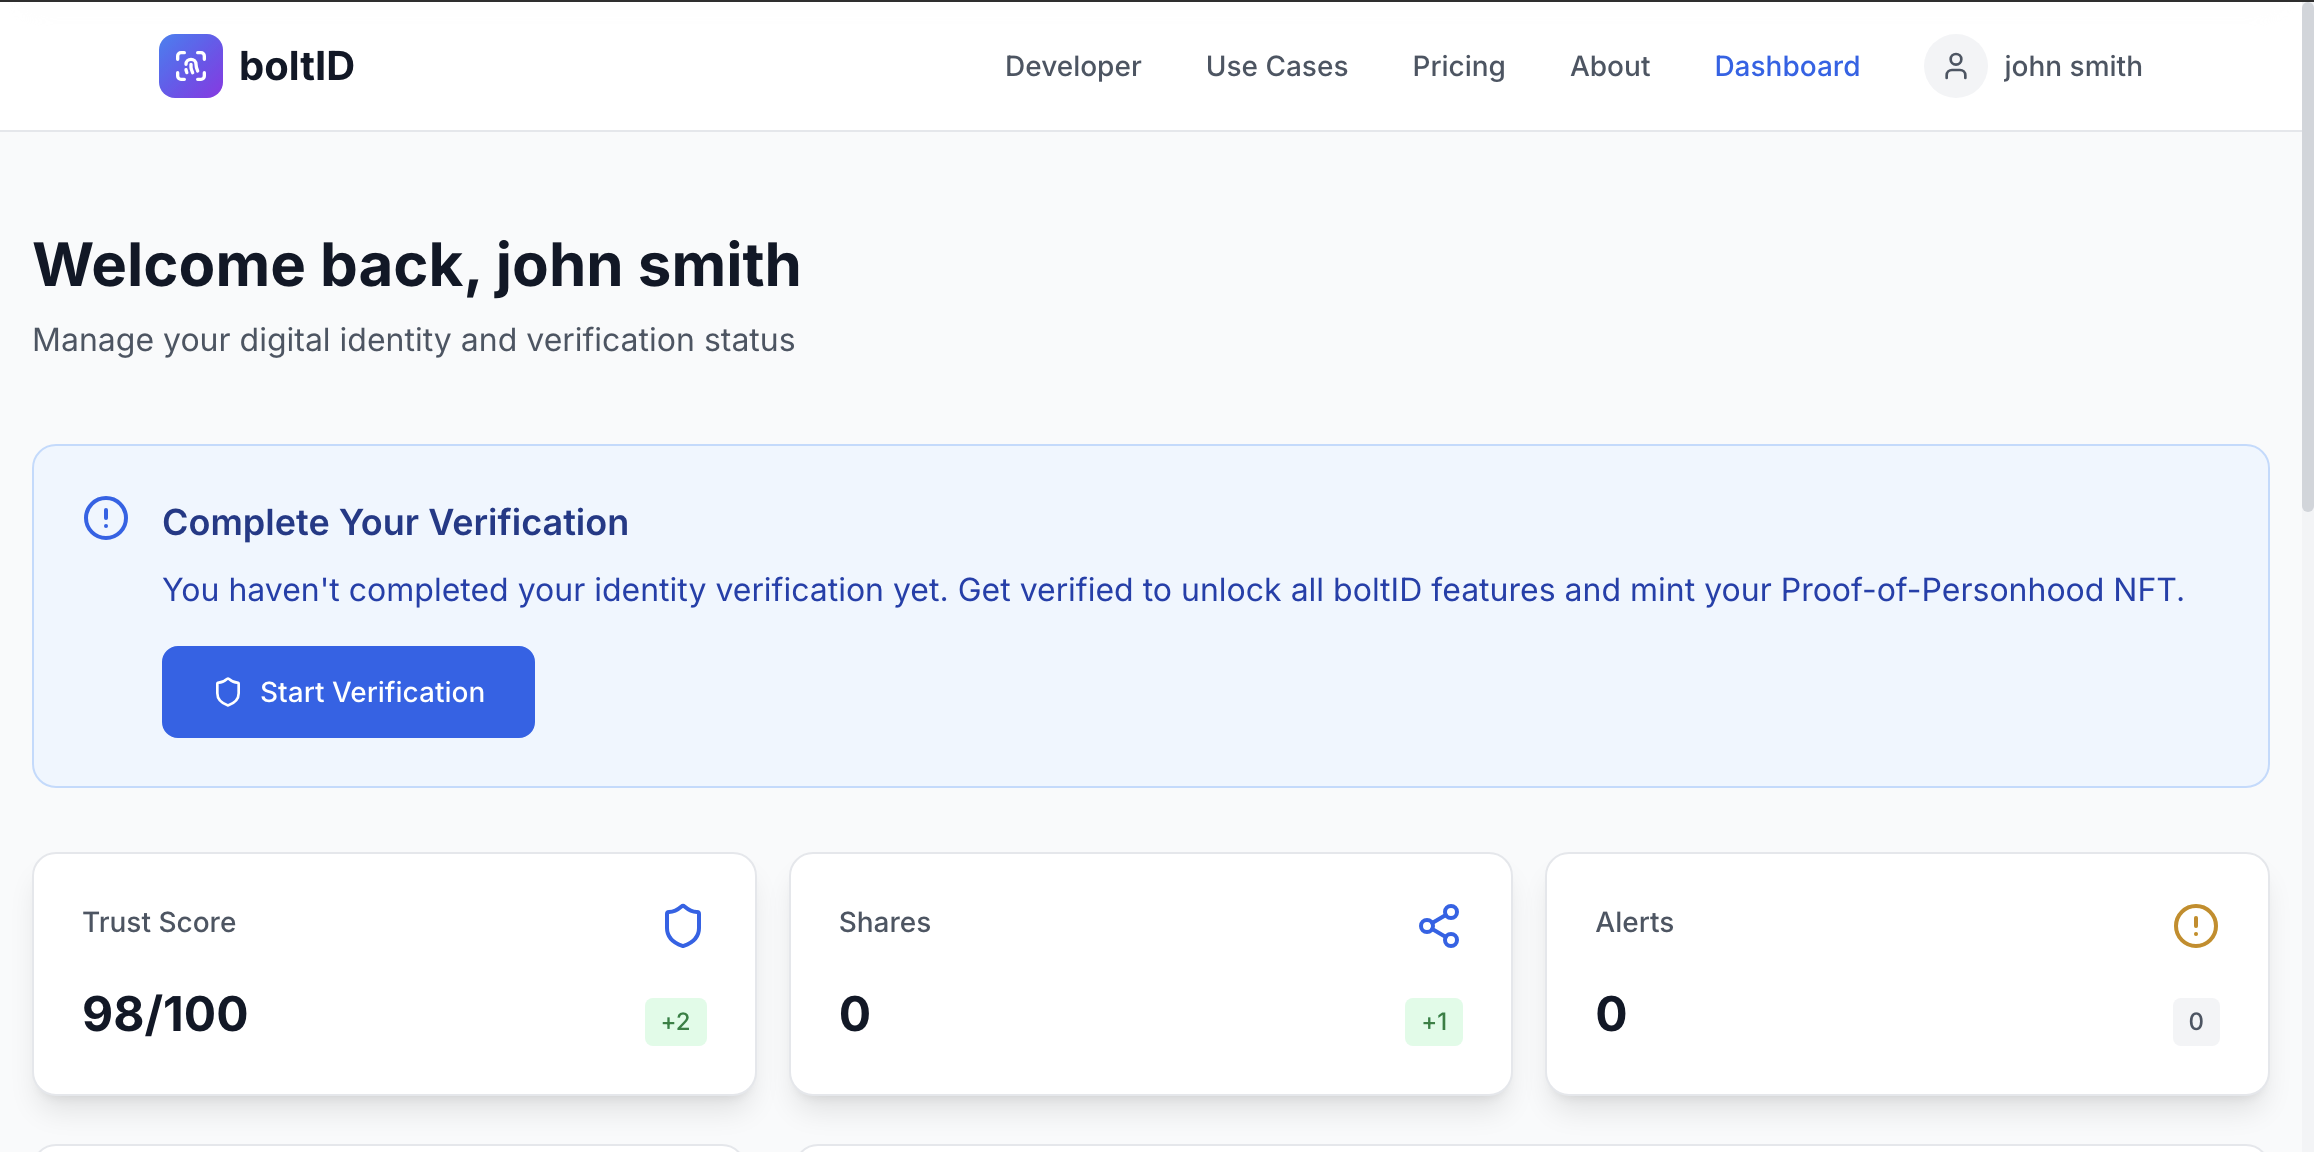Open the Pricing page
The width and height of the screenshot is (2314, 1152).
[1459, 66]
